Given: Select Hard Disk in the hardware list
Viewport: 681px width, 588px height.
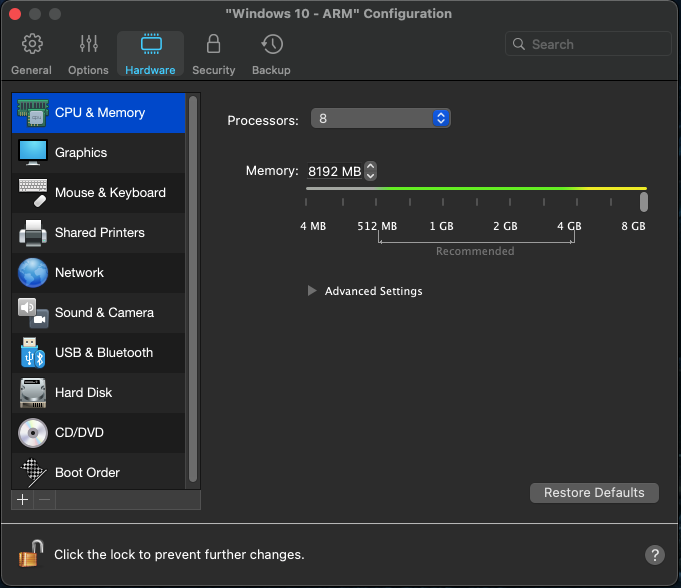Looking at the screenshot, I should pos(99,393).
